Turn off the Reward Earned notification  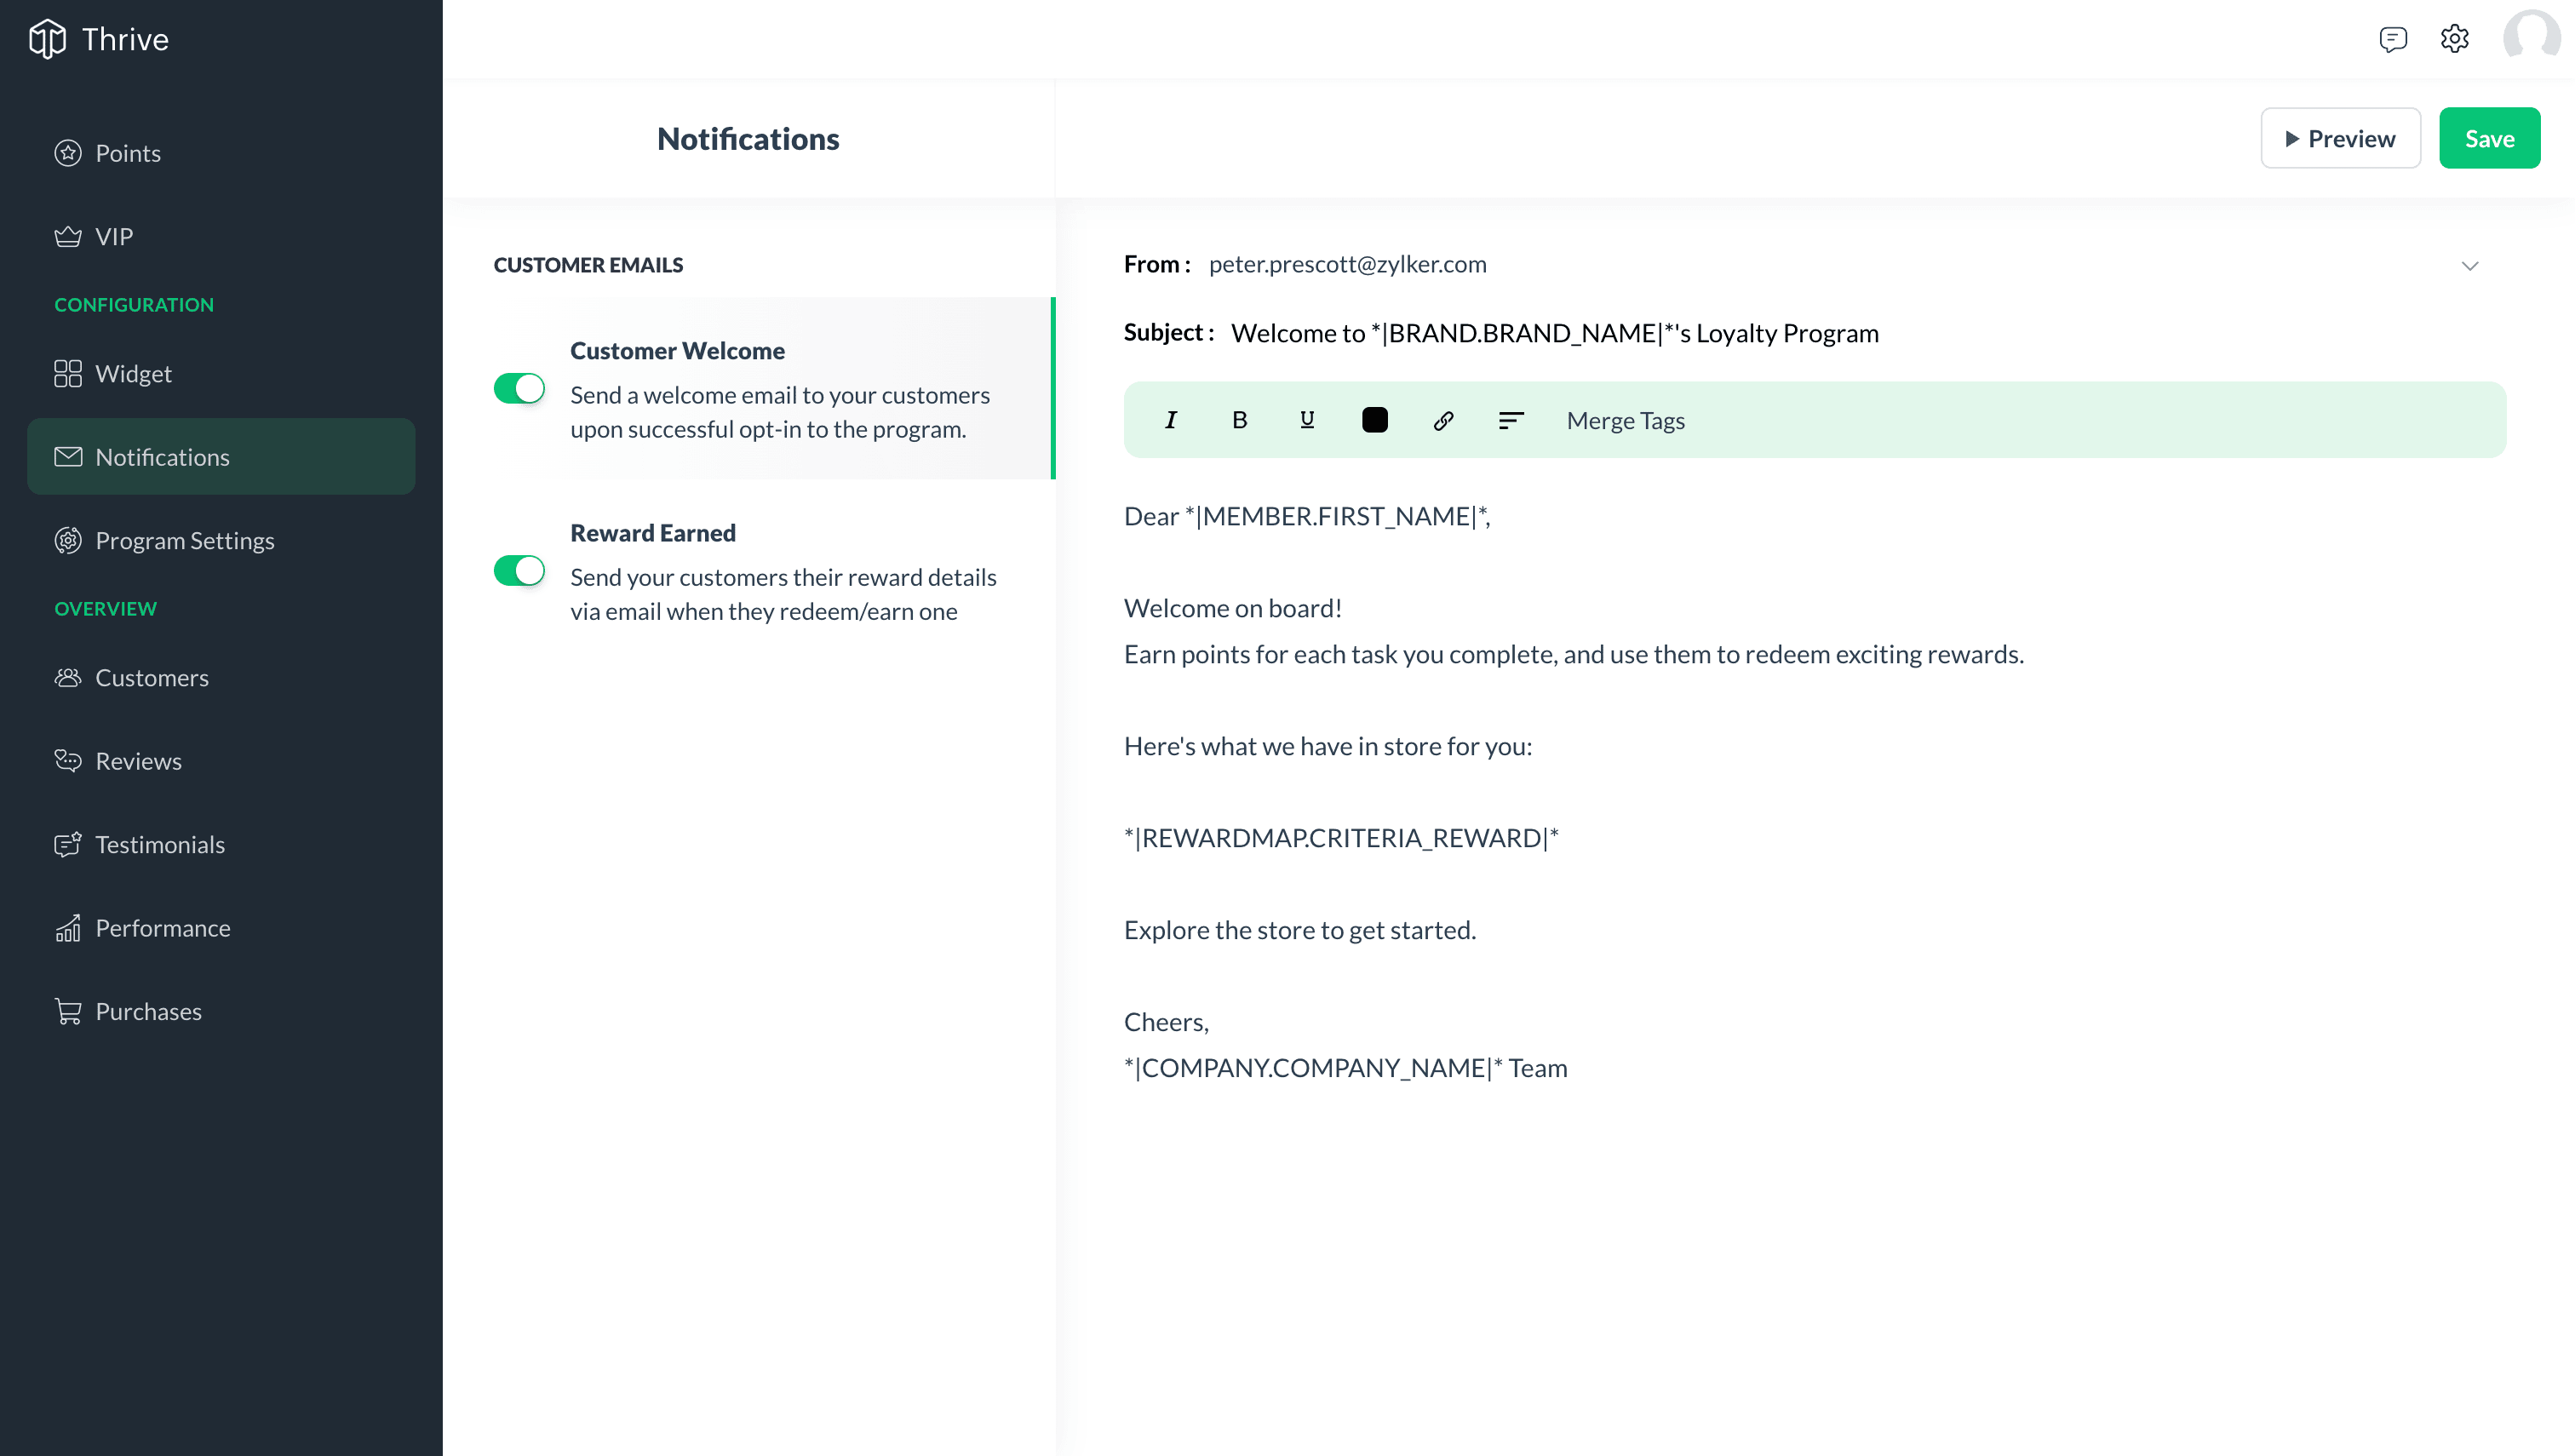pyautogui.click(x=519, y=570)
